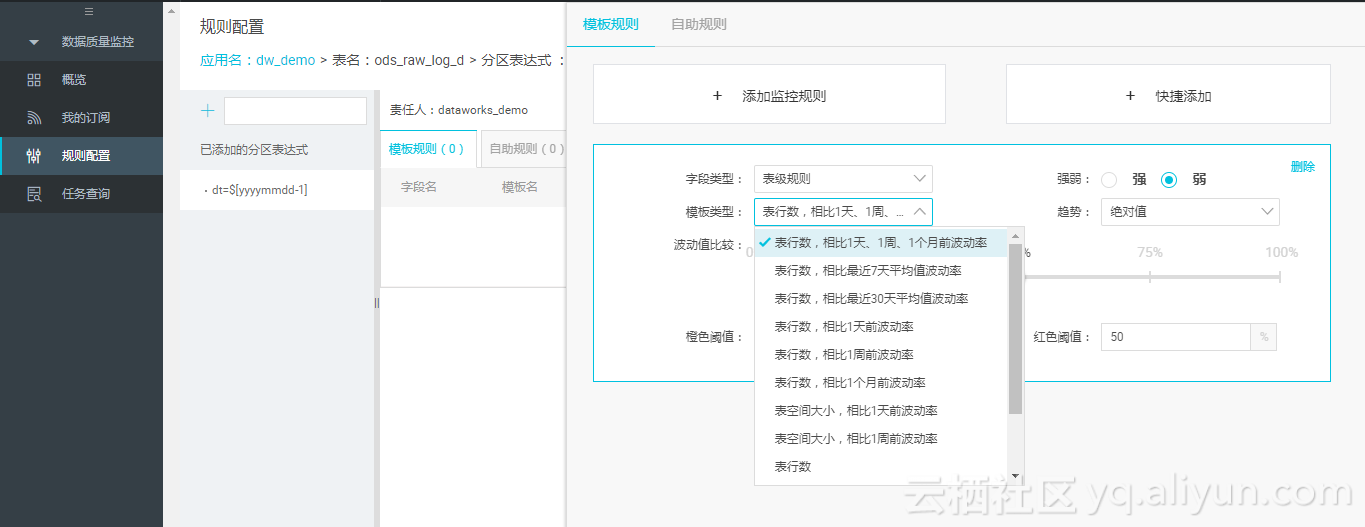
Task: Open 我的订阅 in the sidebar
Action: (82, 118)
